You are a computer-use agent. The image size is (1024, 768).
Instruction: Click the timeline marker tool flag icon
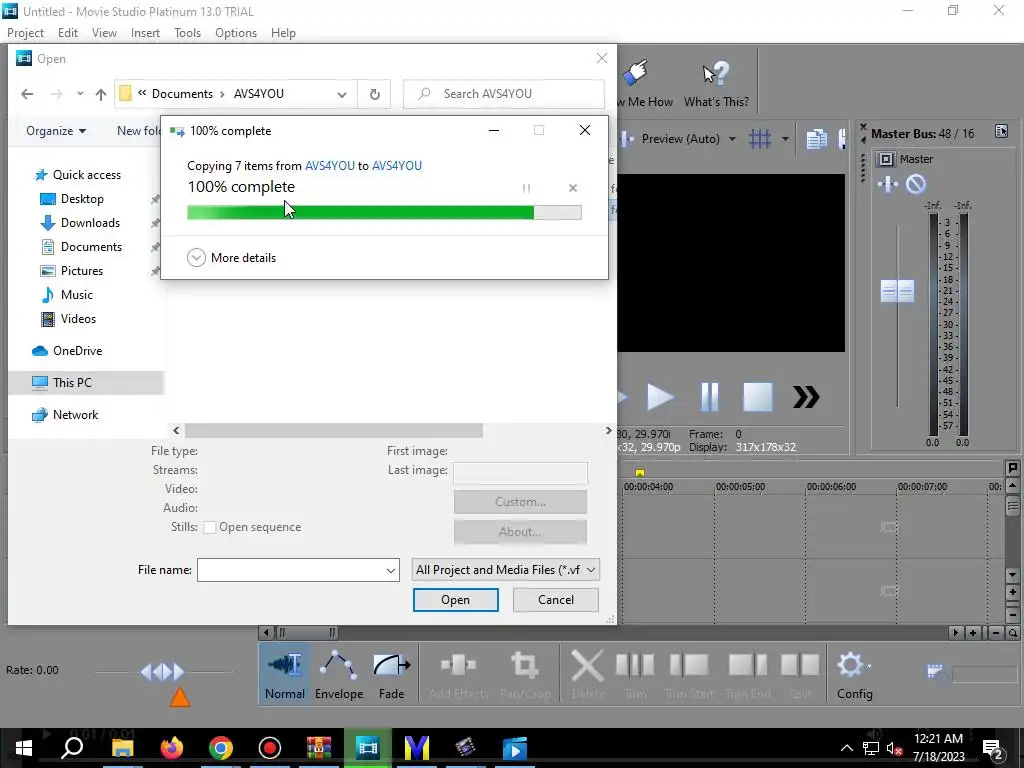(x=1012, y=468)
